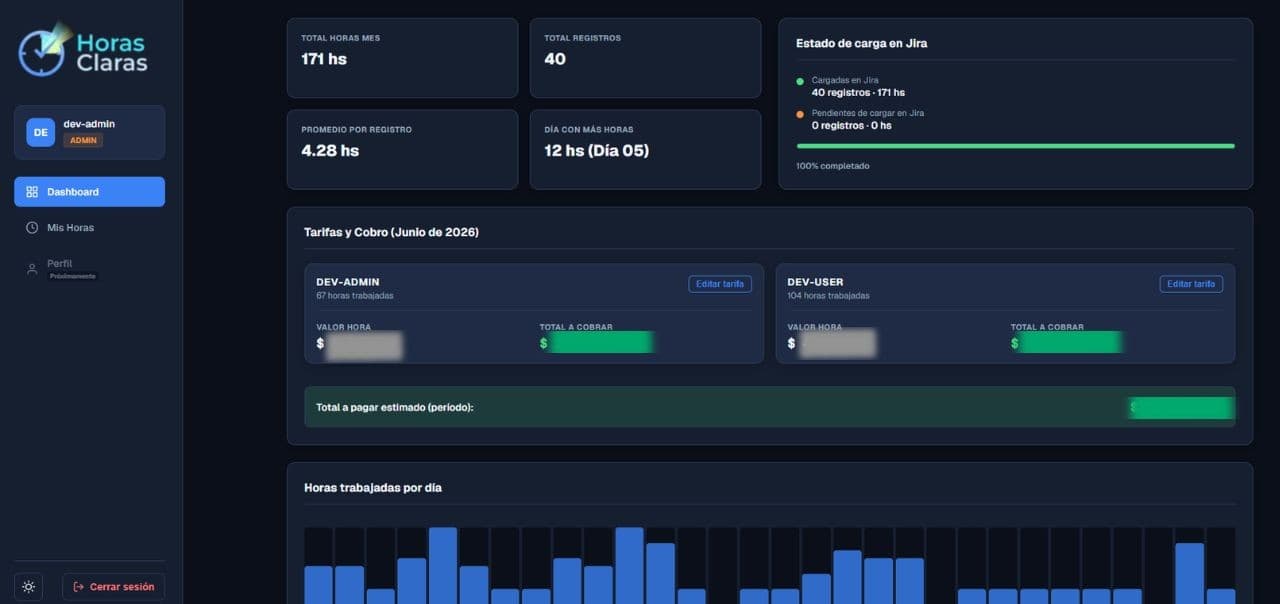Click the '171 hs' value
This screenshot has height=604, width=1280.
point(324,59)
